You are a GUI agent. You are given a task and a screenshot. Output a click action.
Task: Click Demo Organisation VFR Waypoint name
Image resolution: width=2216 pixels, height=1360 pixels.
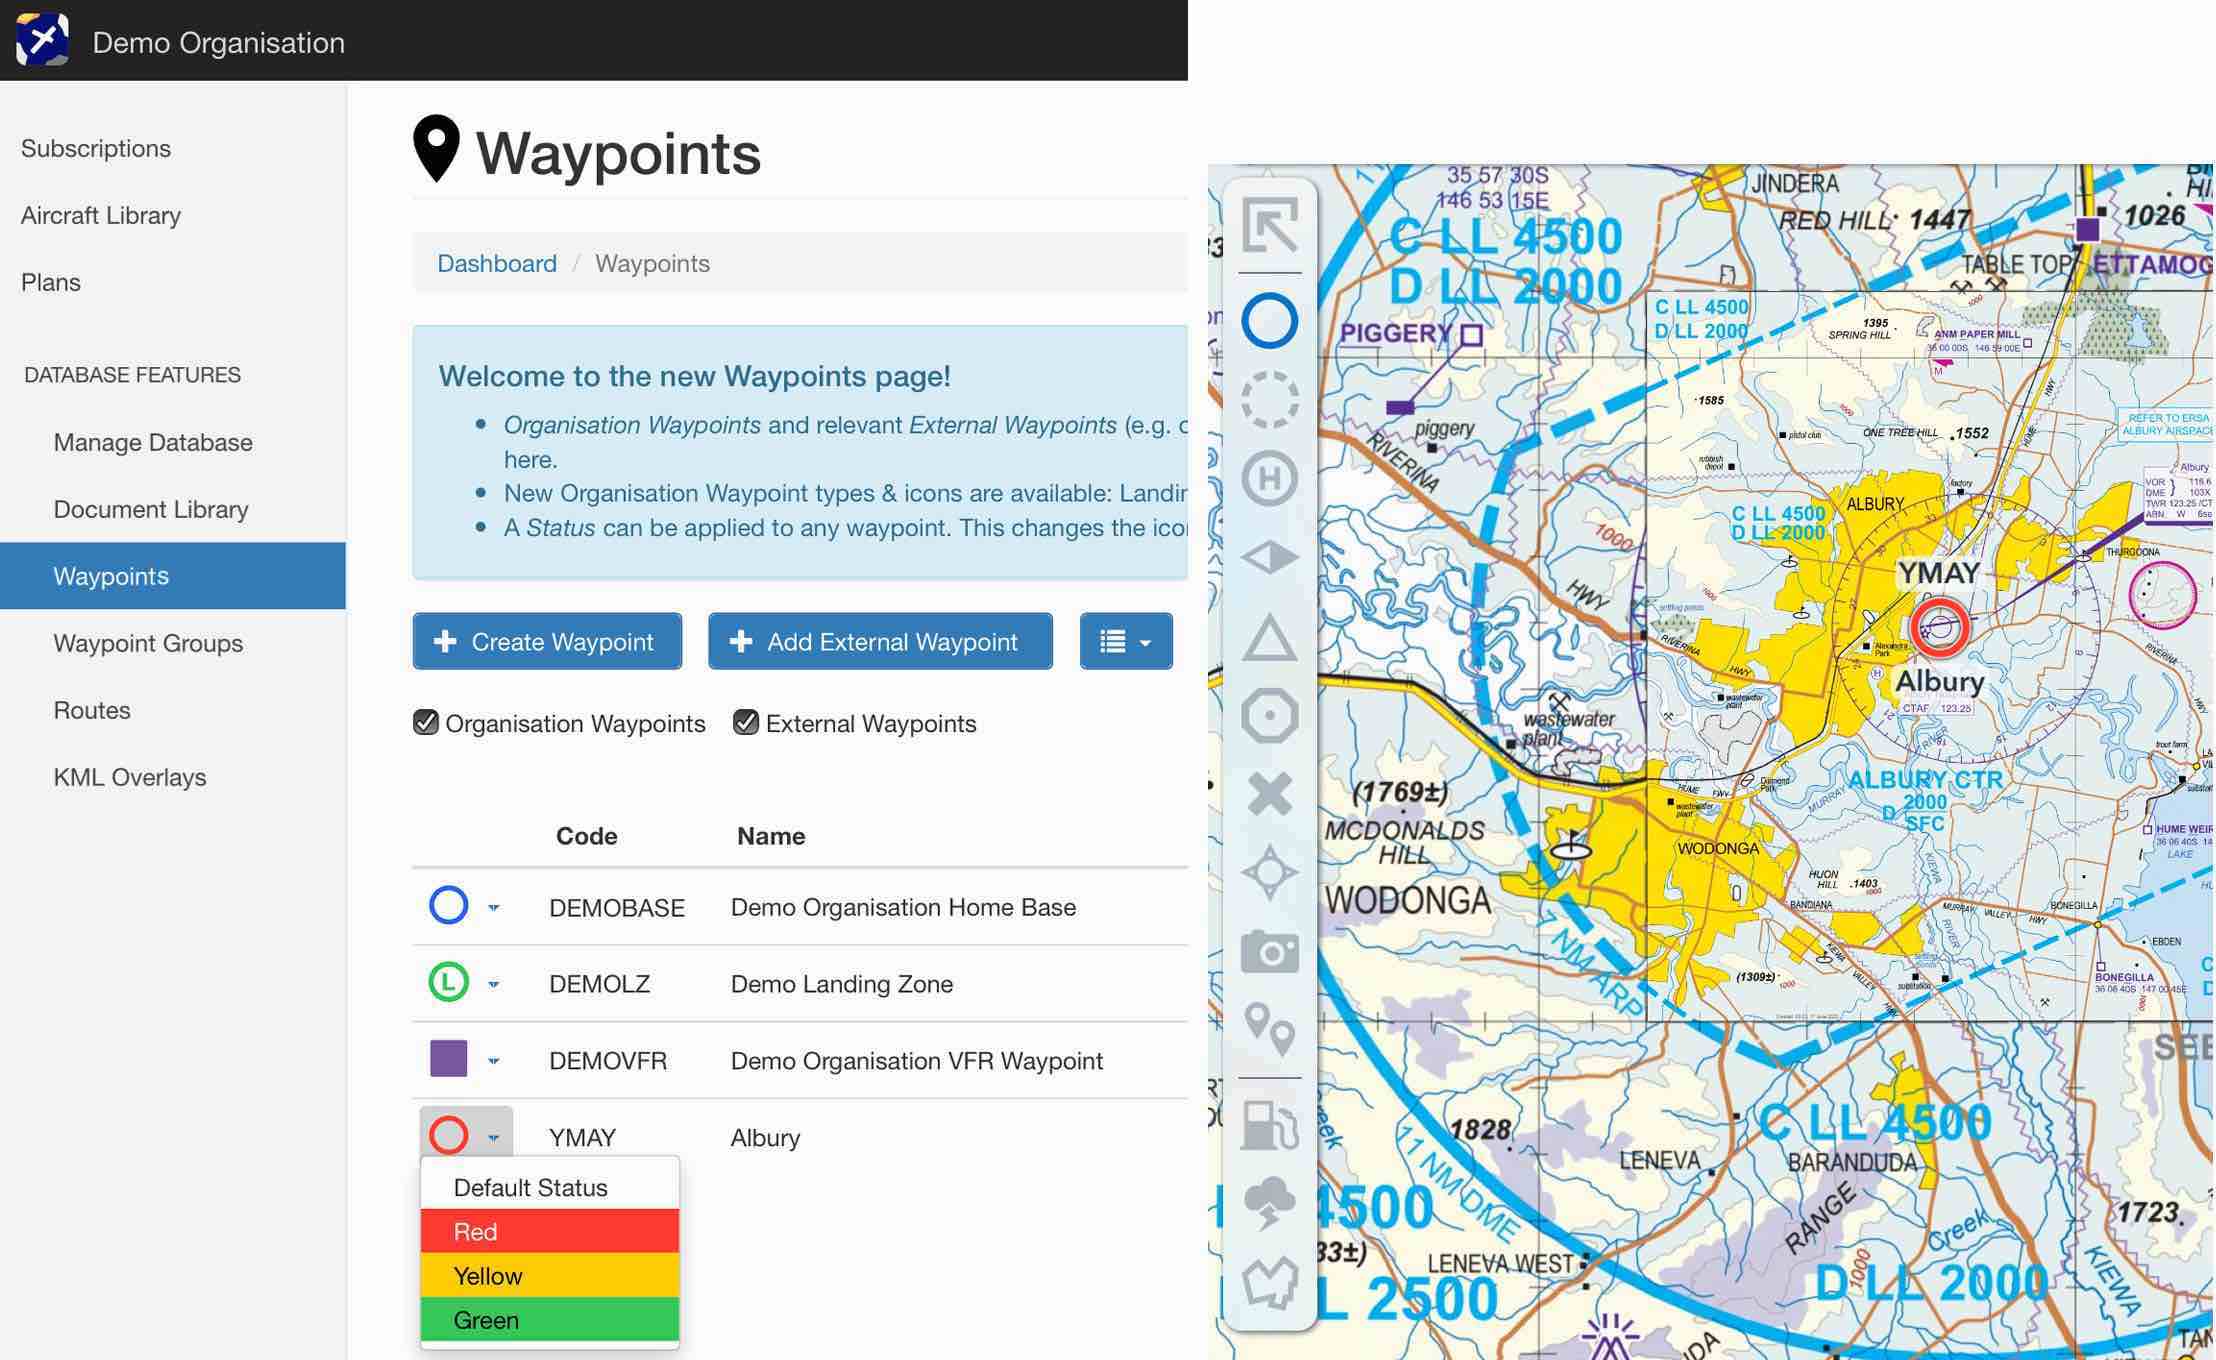(917, 1061)
